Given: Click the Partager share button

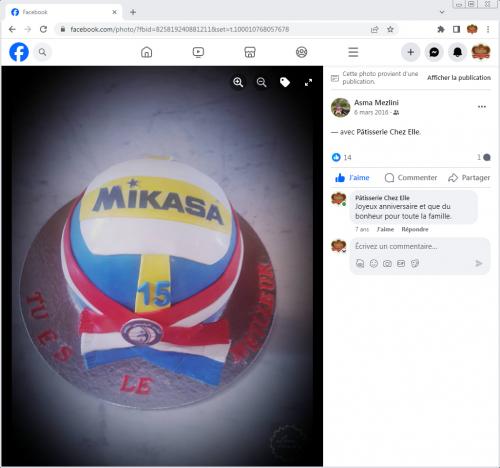Looking at the screenshot, I should (469, 178).
